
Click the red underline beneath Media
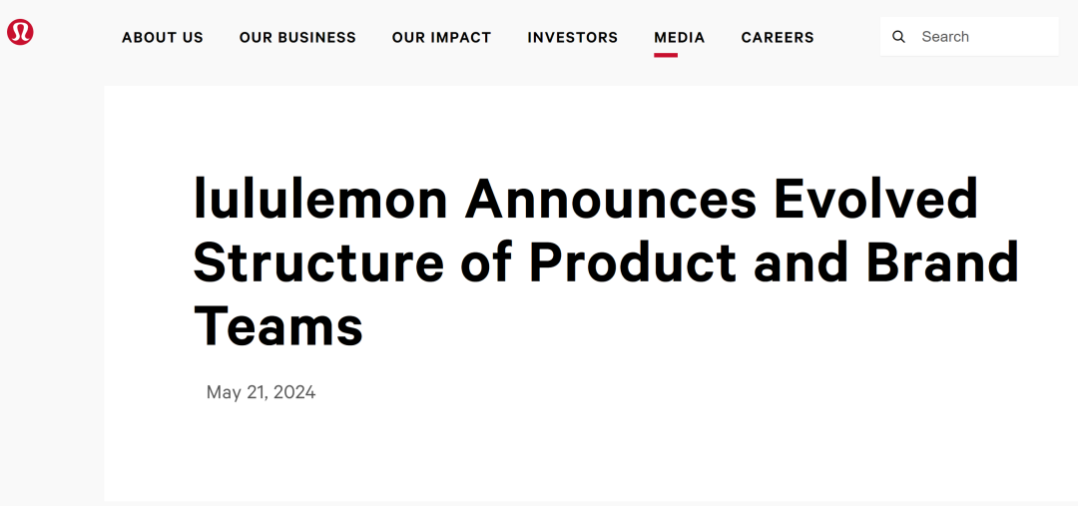tap(666, 55)
